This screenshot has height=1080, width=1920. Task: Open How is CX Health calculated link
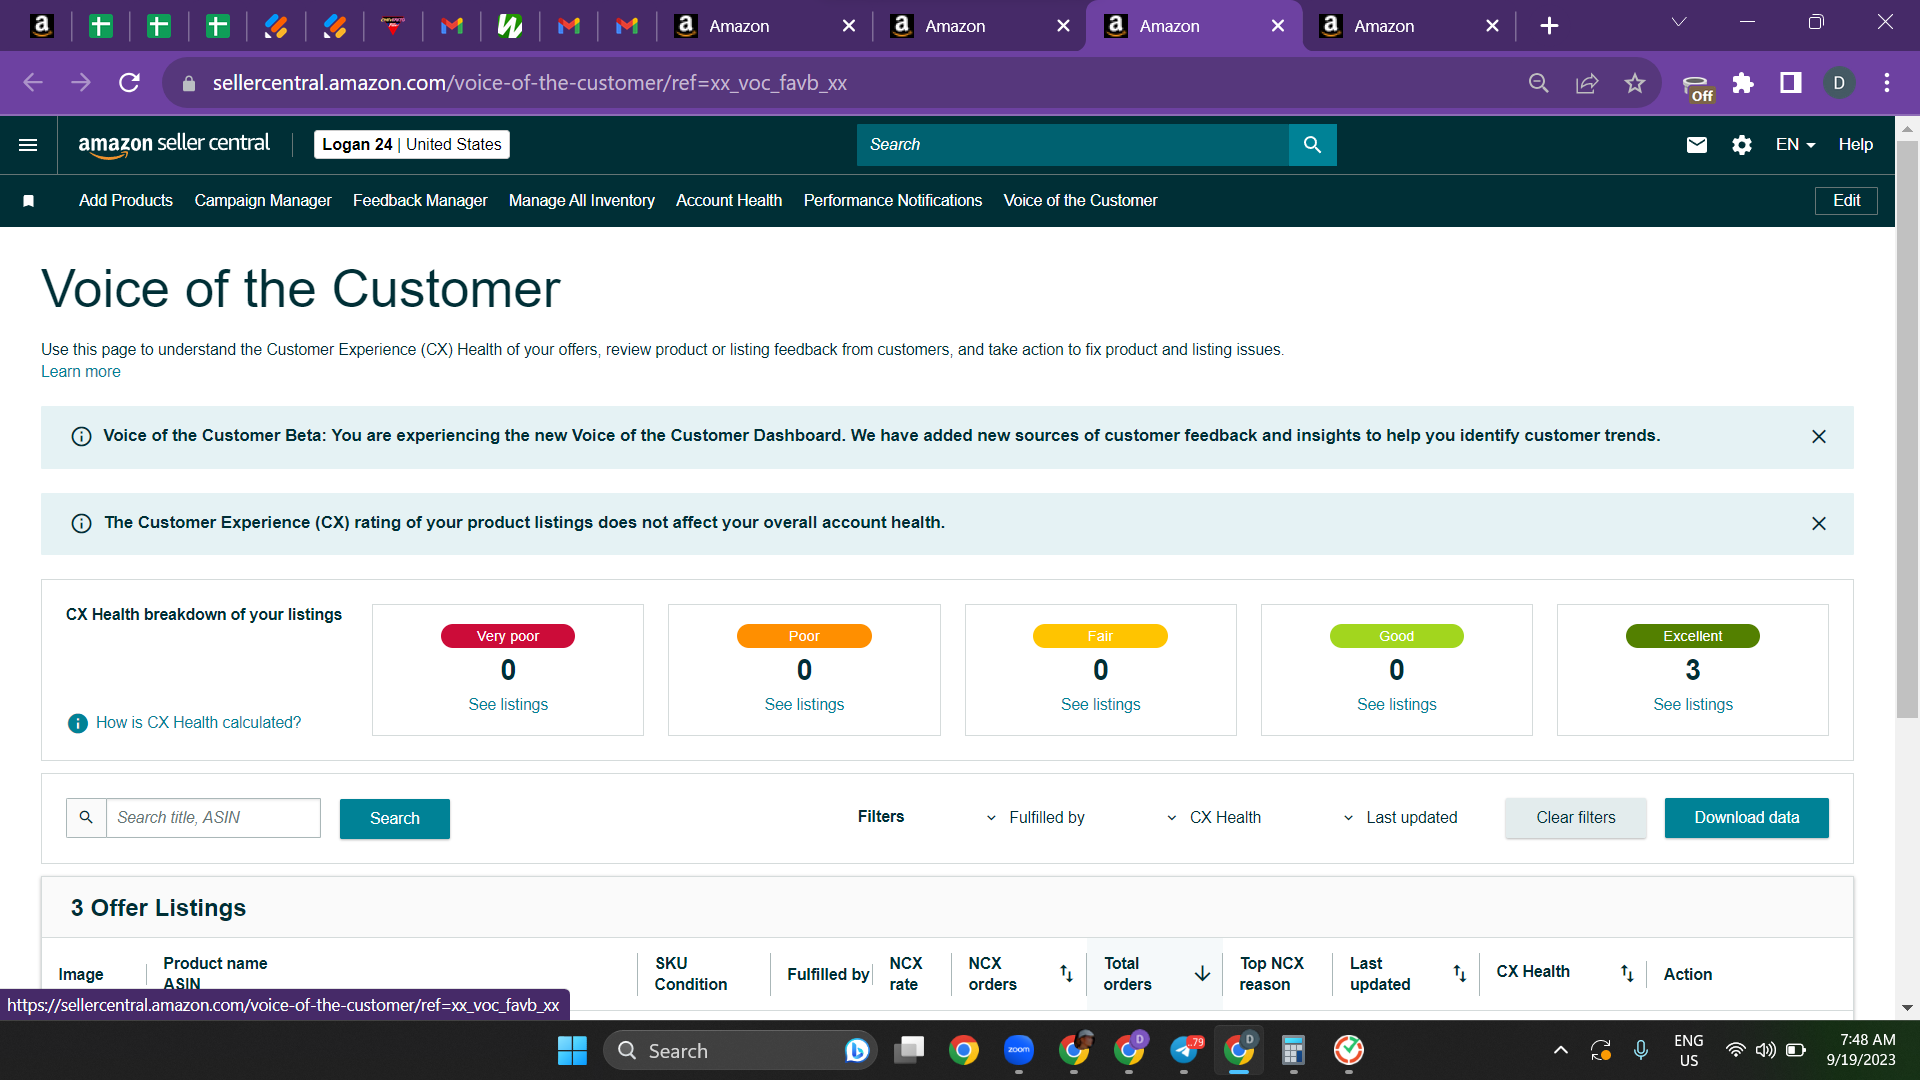pyautogui.click(x=198, y=723)
